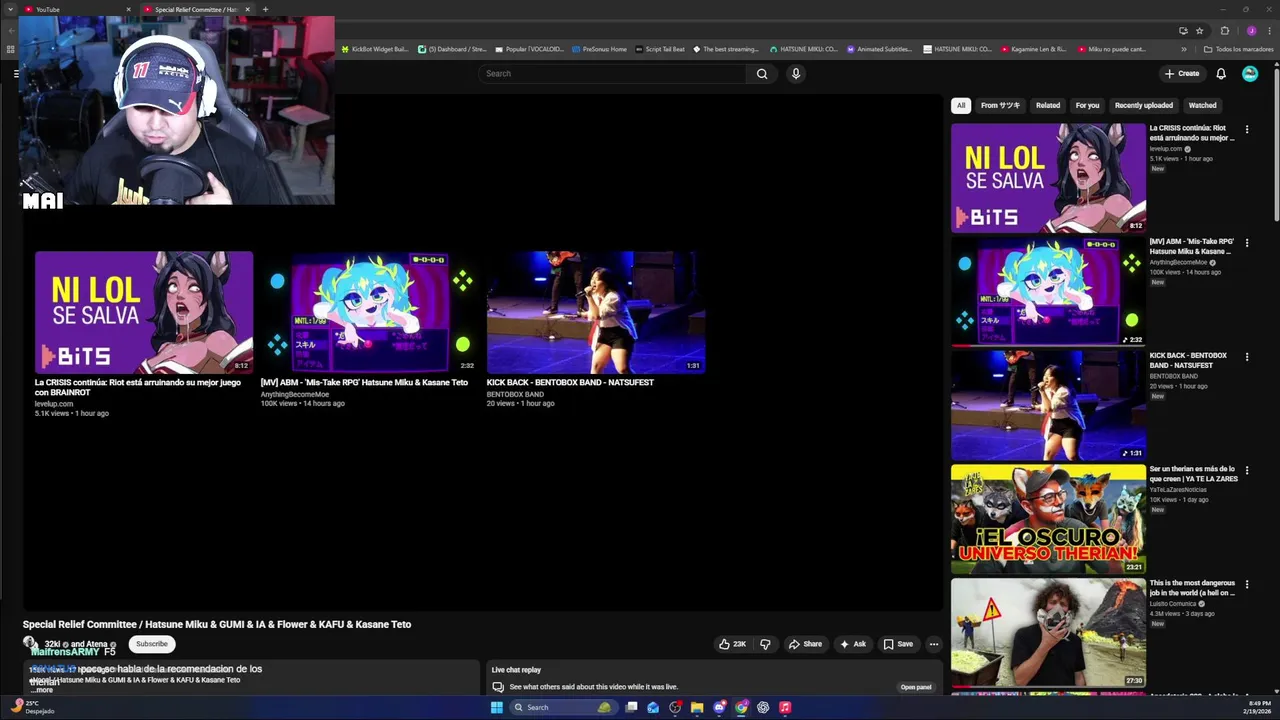Open the OSCURO UNIVERSO THERIAN sidebar thumbnail
Viewport: 1280px width, 720px height.
(1048, 519)
